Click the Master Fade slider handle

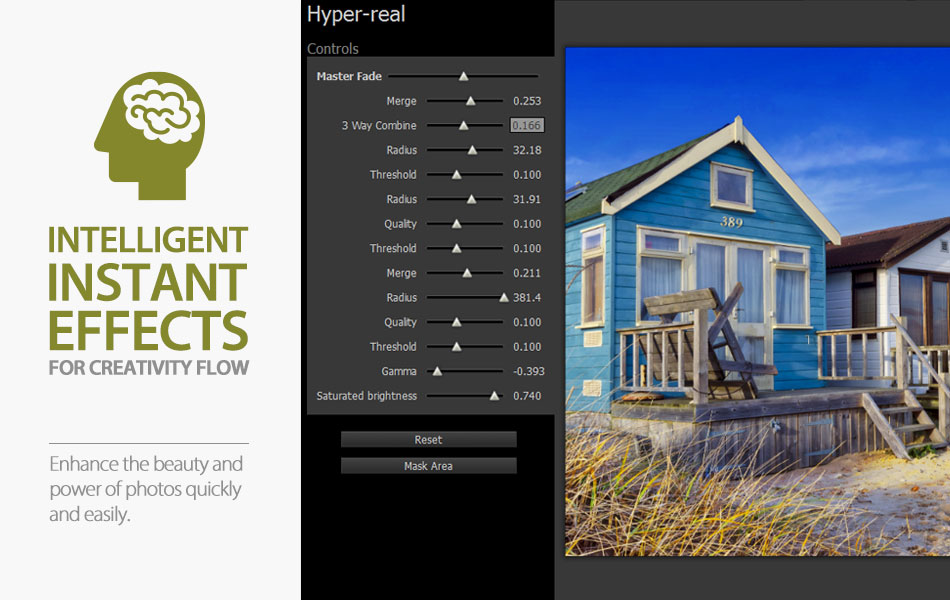click(x=463, y=76)
